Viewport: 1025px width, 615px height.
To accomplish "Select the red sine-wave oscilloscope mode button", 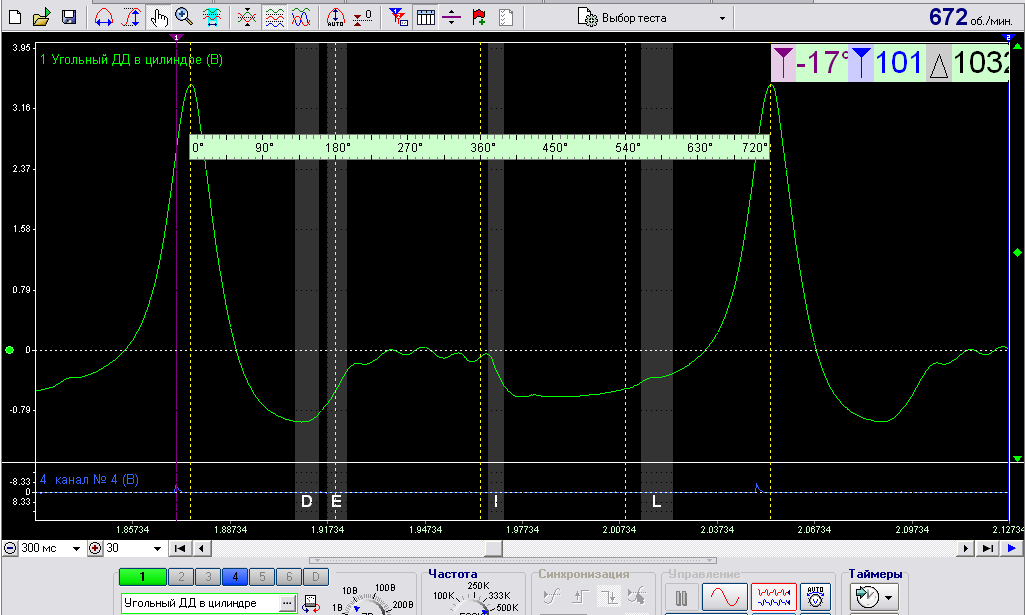I will point(724,597).
